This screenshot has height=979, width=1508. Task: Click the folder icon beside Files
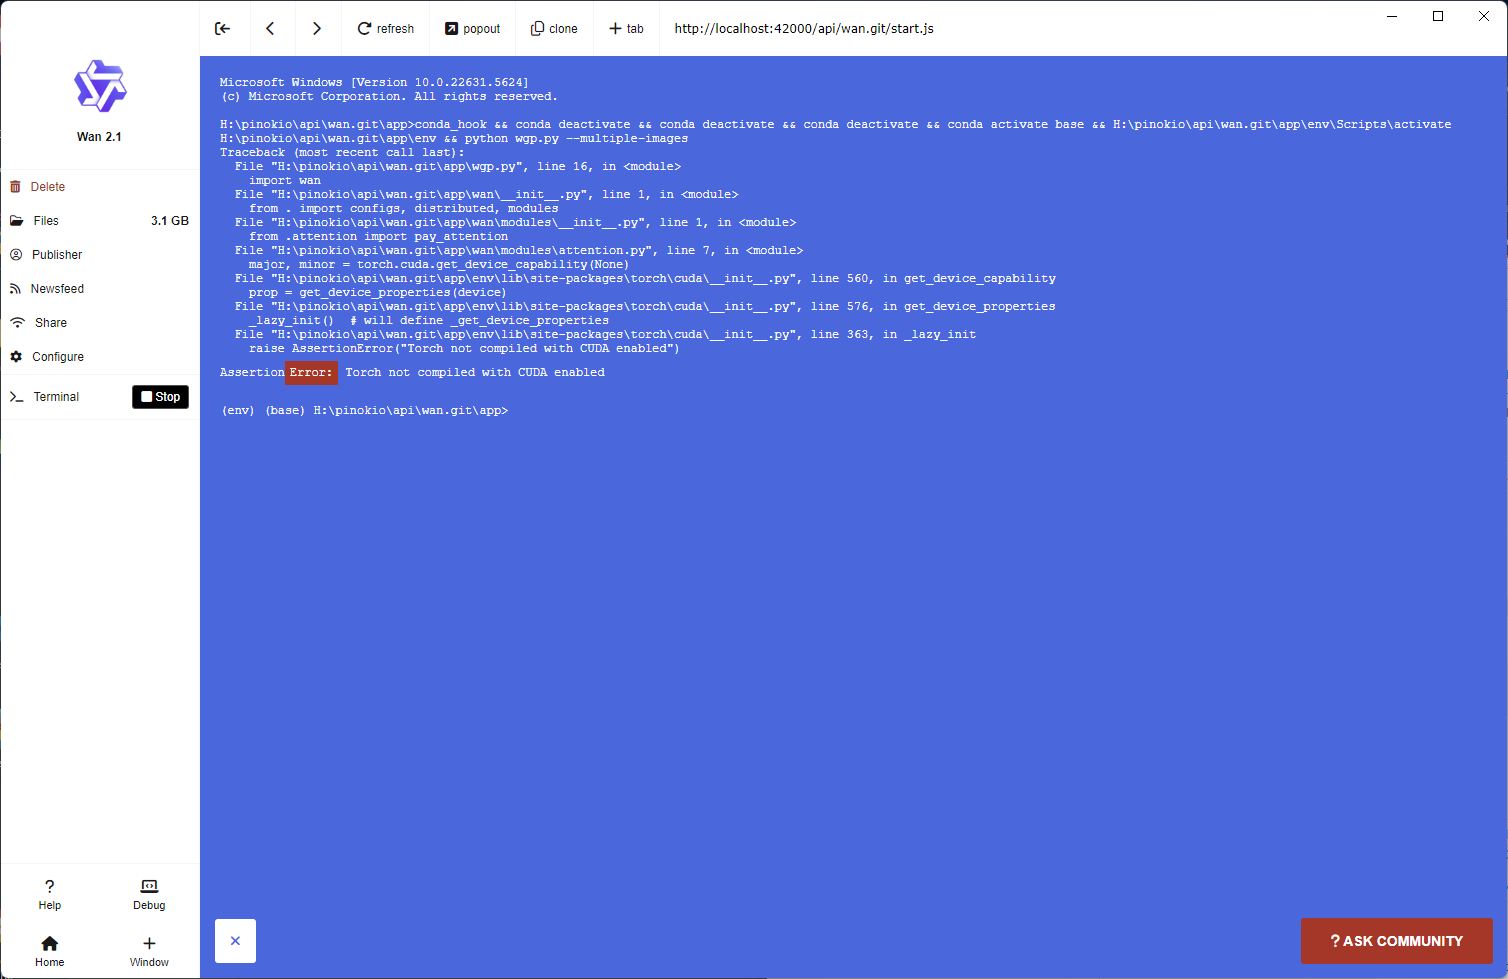[x=17, y=221]
